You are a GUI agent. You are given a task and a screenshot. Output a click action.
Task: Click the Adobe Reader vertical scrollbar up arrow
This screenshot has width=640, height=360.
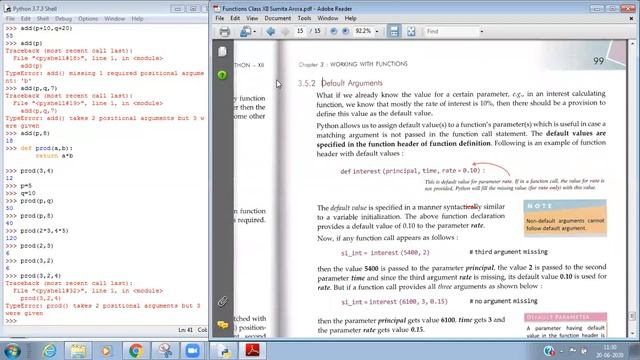pos(632,43)
